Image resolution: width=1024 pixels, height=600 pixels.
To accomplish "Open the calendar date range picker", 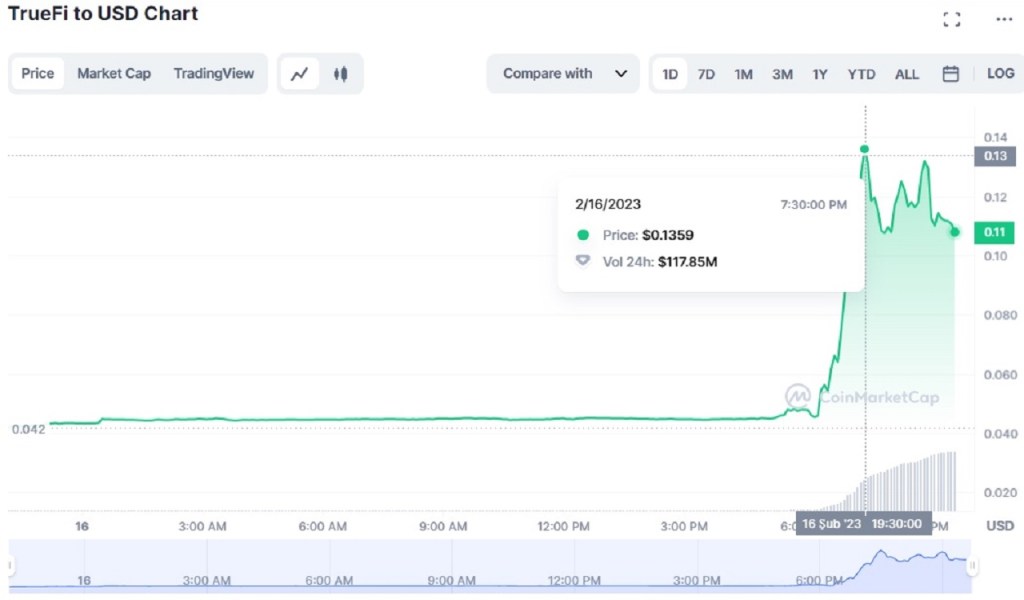I will (951, 74).
